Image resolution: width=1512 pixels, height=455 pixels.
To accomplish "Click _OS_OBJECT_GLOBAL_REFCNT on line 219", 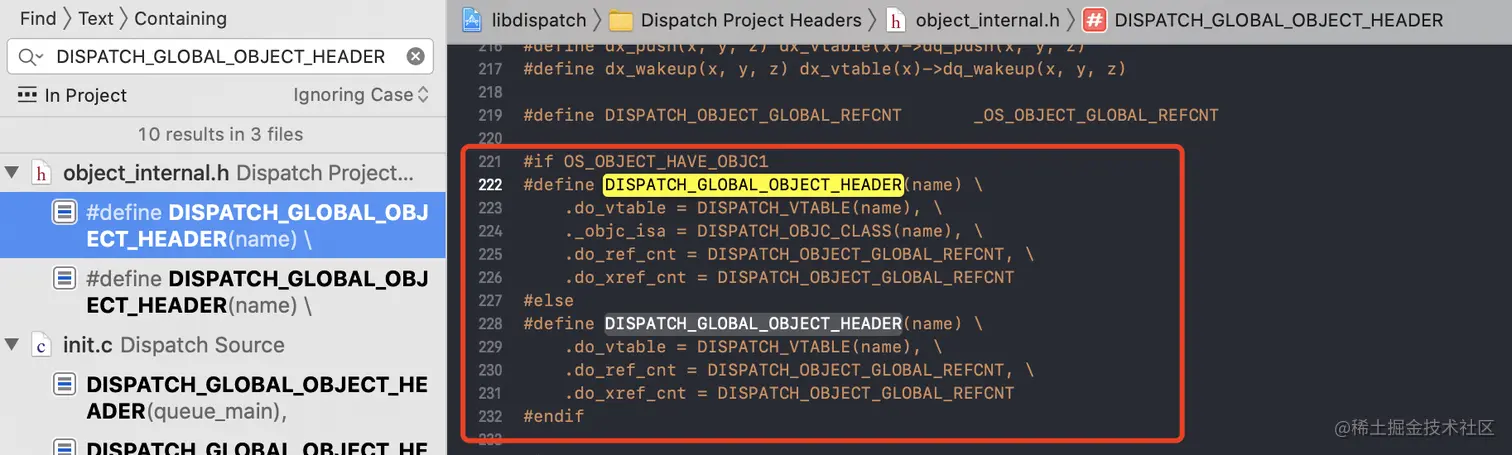I will tap(1096, 115).
